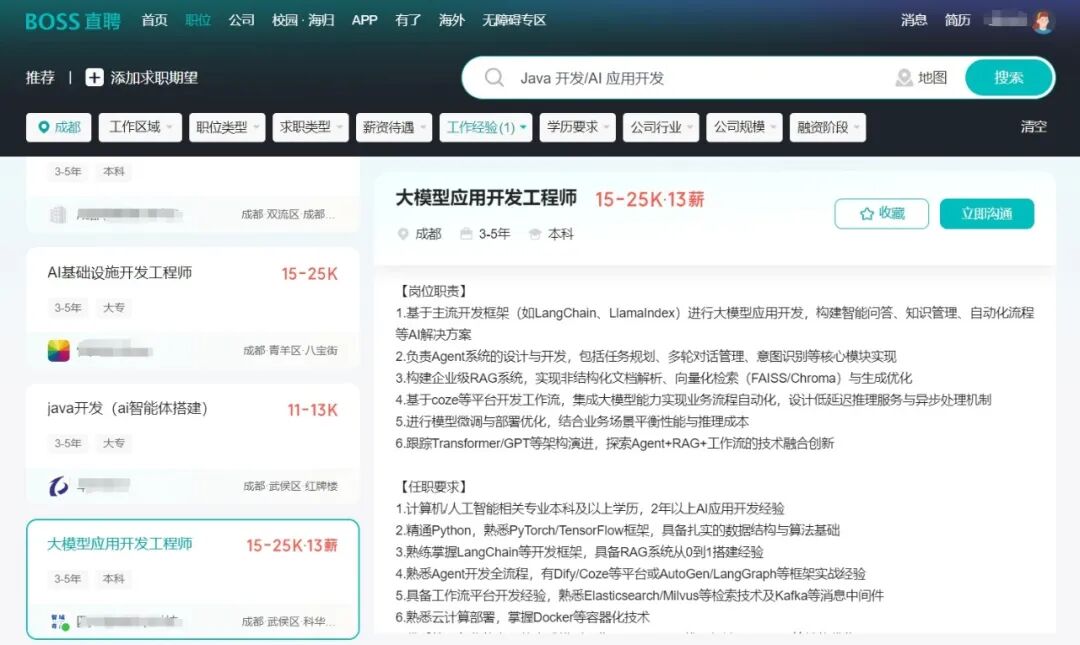Open the user avatar at top right

[1043, 21]
